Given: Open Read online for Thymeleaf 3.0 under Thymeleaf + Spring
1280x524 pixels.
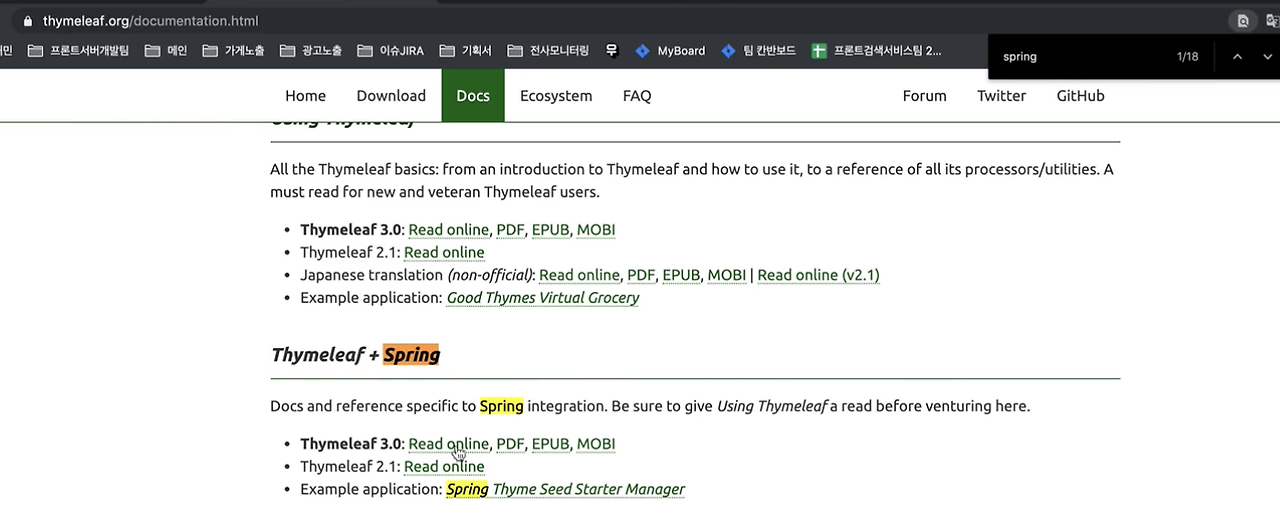Looking at the screenshot, I should click(448, 444).
